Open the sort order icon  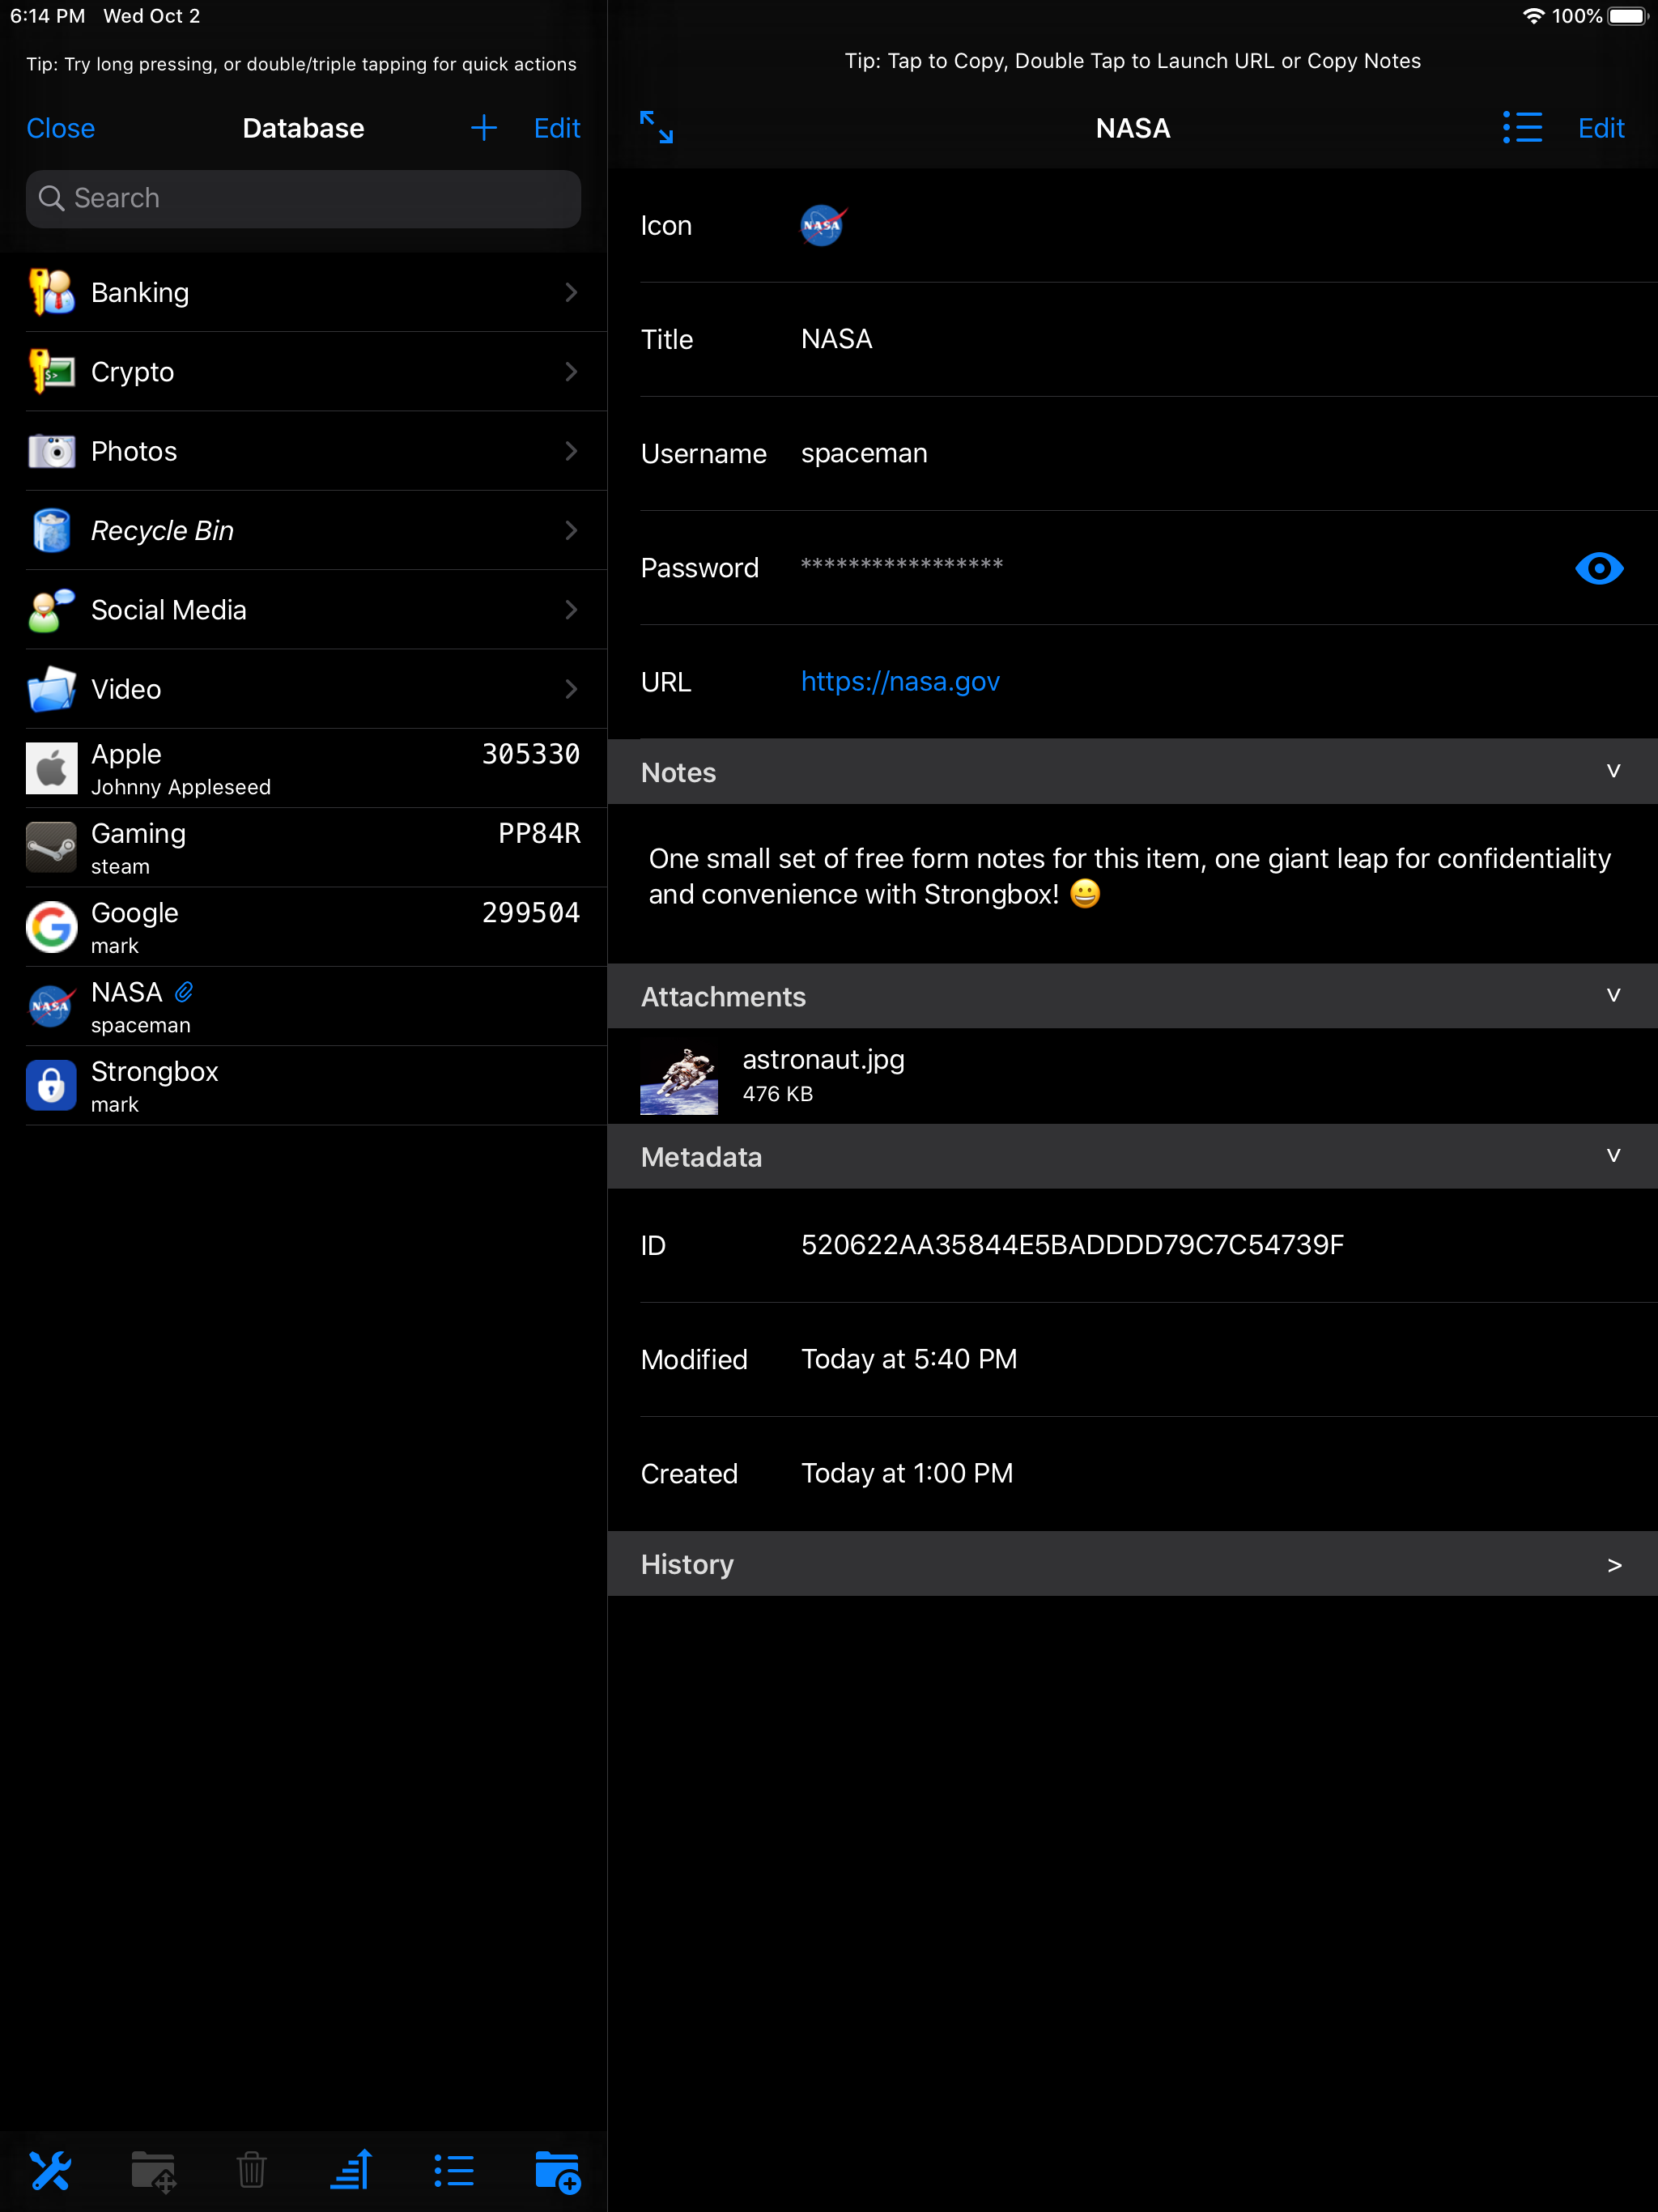click(351, 2171)
